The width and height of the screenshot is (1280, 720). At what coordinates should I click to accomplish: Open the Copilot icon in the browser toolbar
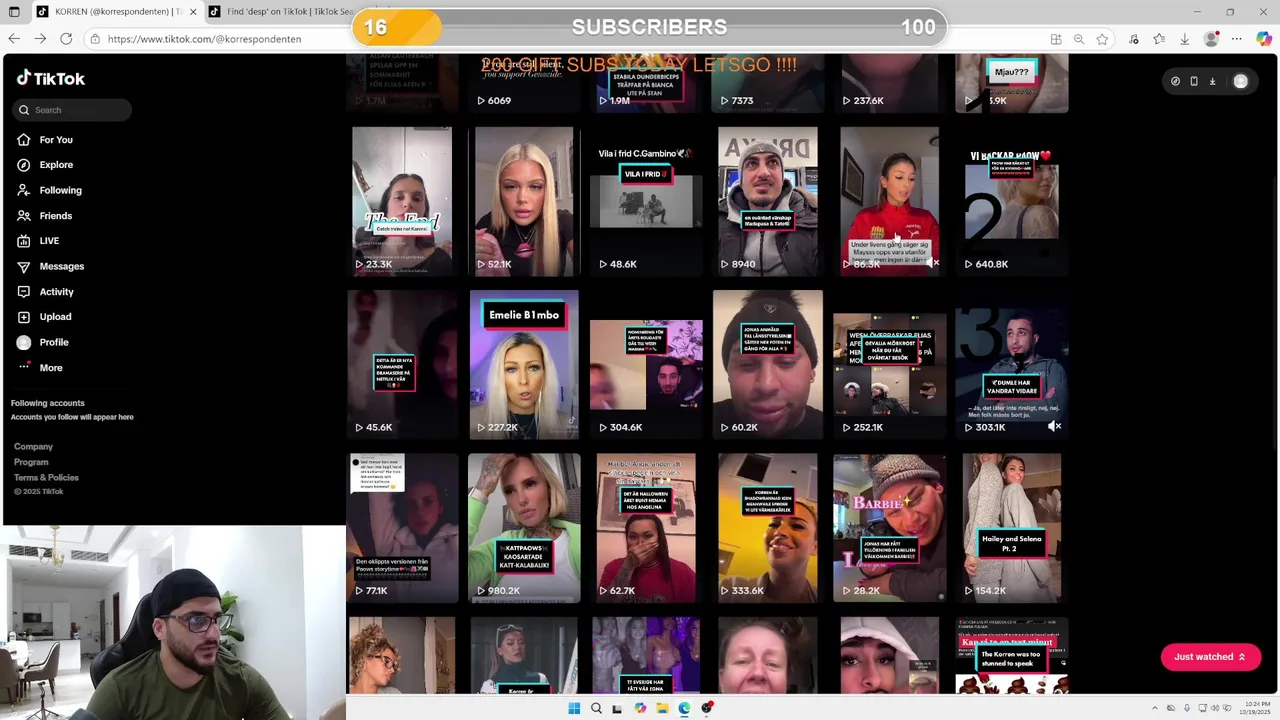tap(1264, 39)
